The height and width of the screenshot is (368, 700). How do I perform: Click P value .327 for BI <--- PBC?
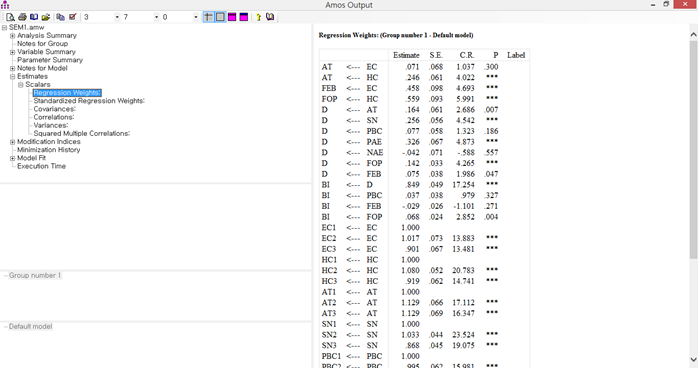pyautogui.click(x=492, y=196)
